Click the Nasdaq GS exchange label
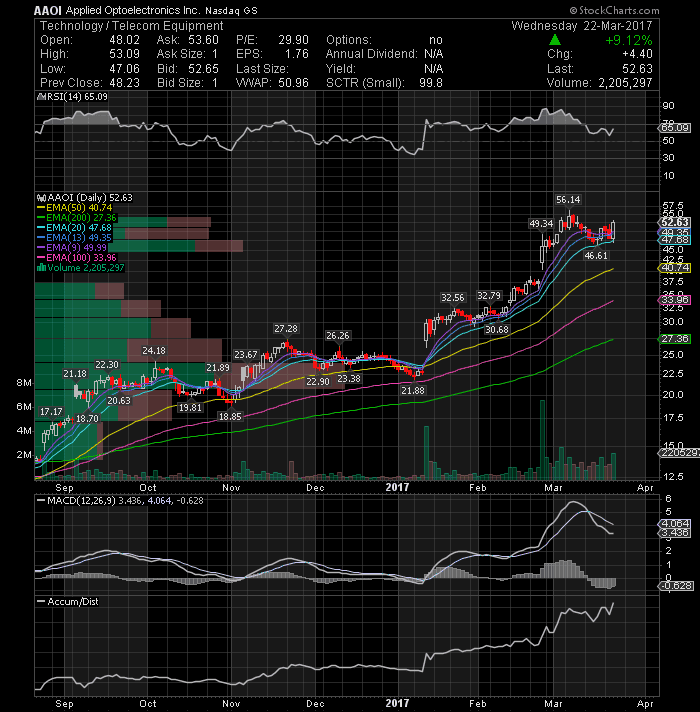 coord(231,10)
